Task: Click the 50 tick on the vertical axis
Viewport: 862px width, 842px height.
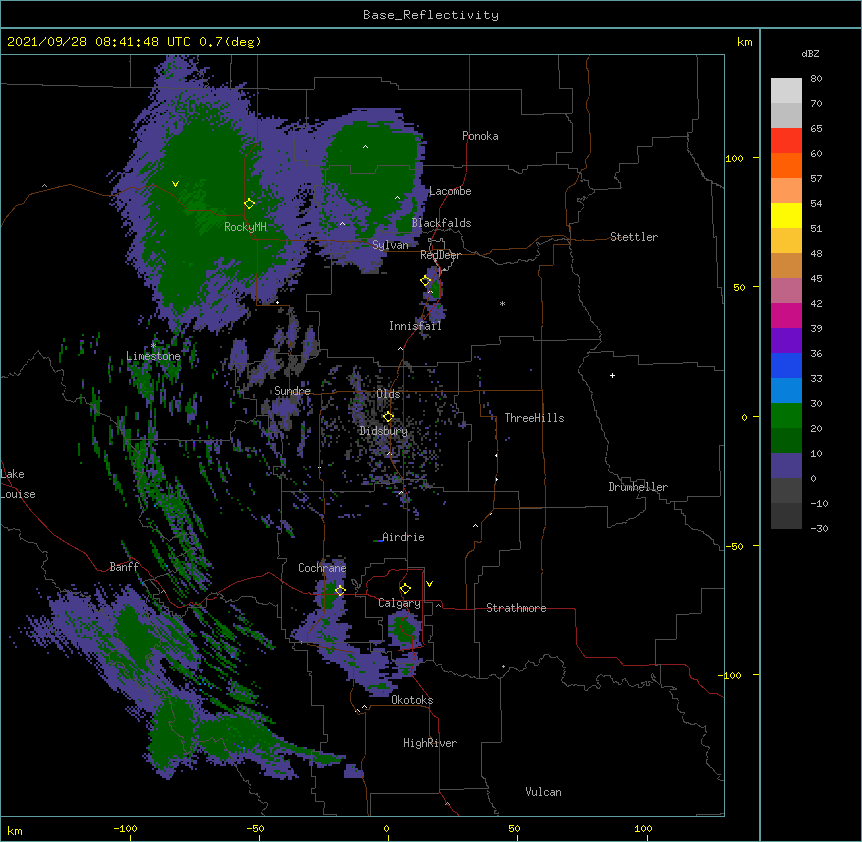Action: click(739, 287)
